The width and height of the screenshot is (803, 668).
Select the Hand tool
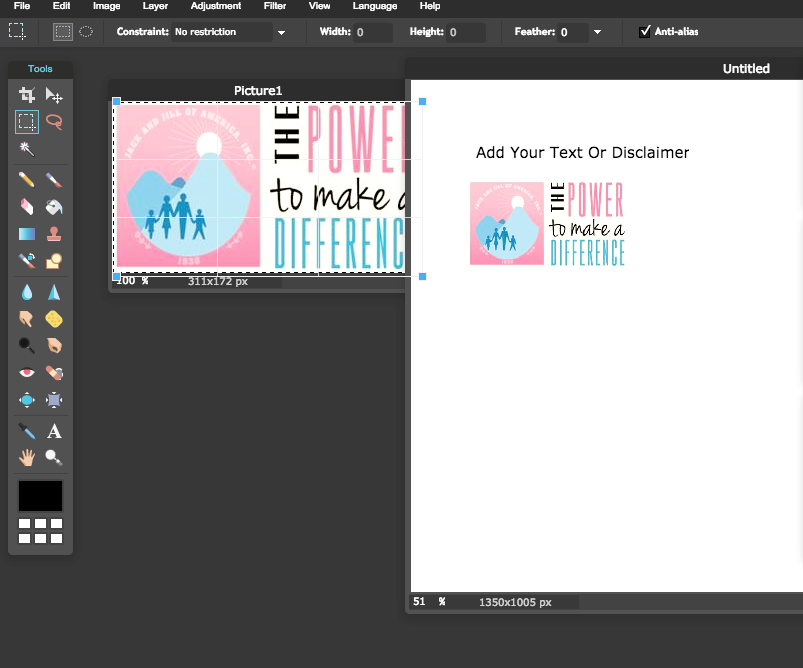click(27, 457)
